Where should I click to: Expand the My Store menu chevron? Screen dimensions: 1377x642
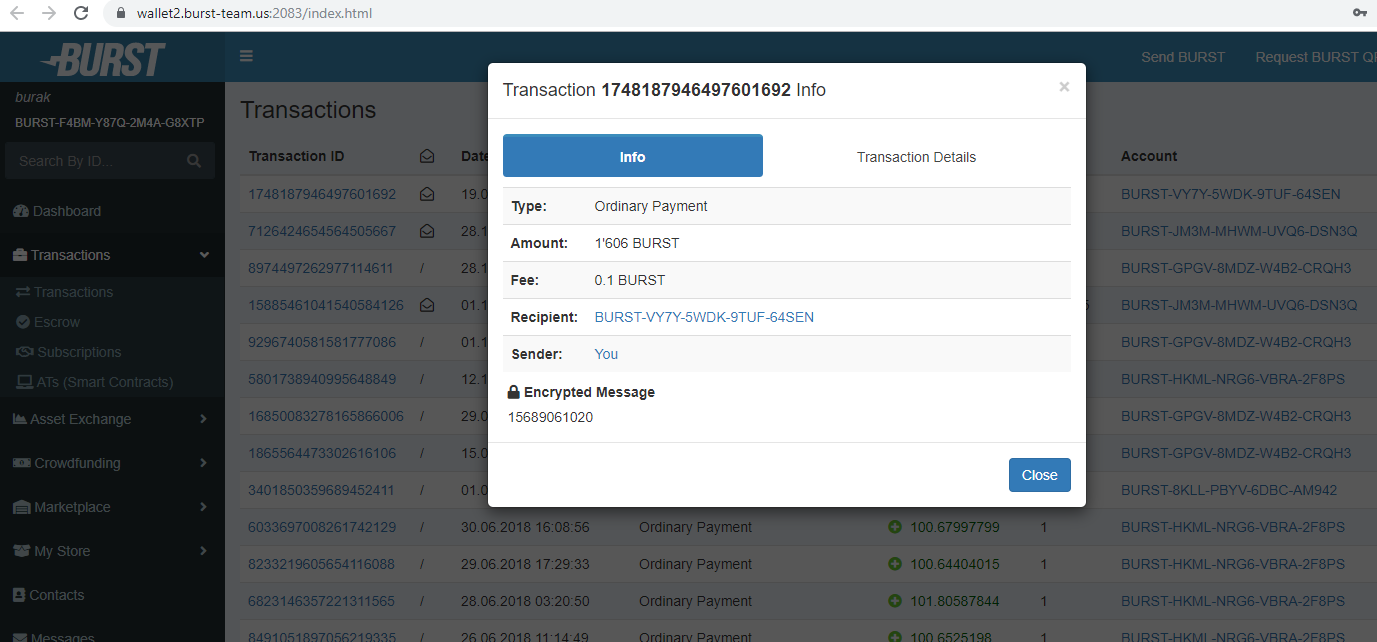pyautogui.click(x=203, y=551)
